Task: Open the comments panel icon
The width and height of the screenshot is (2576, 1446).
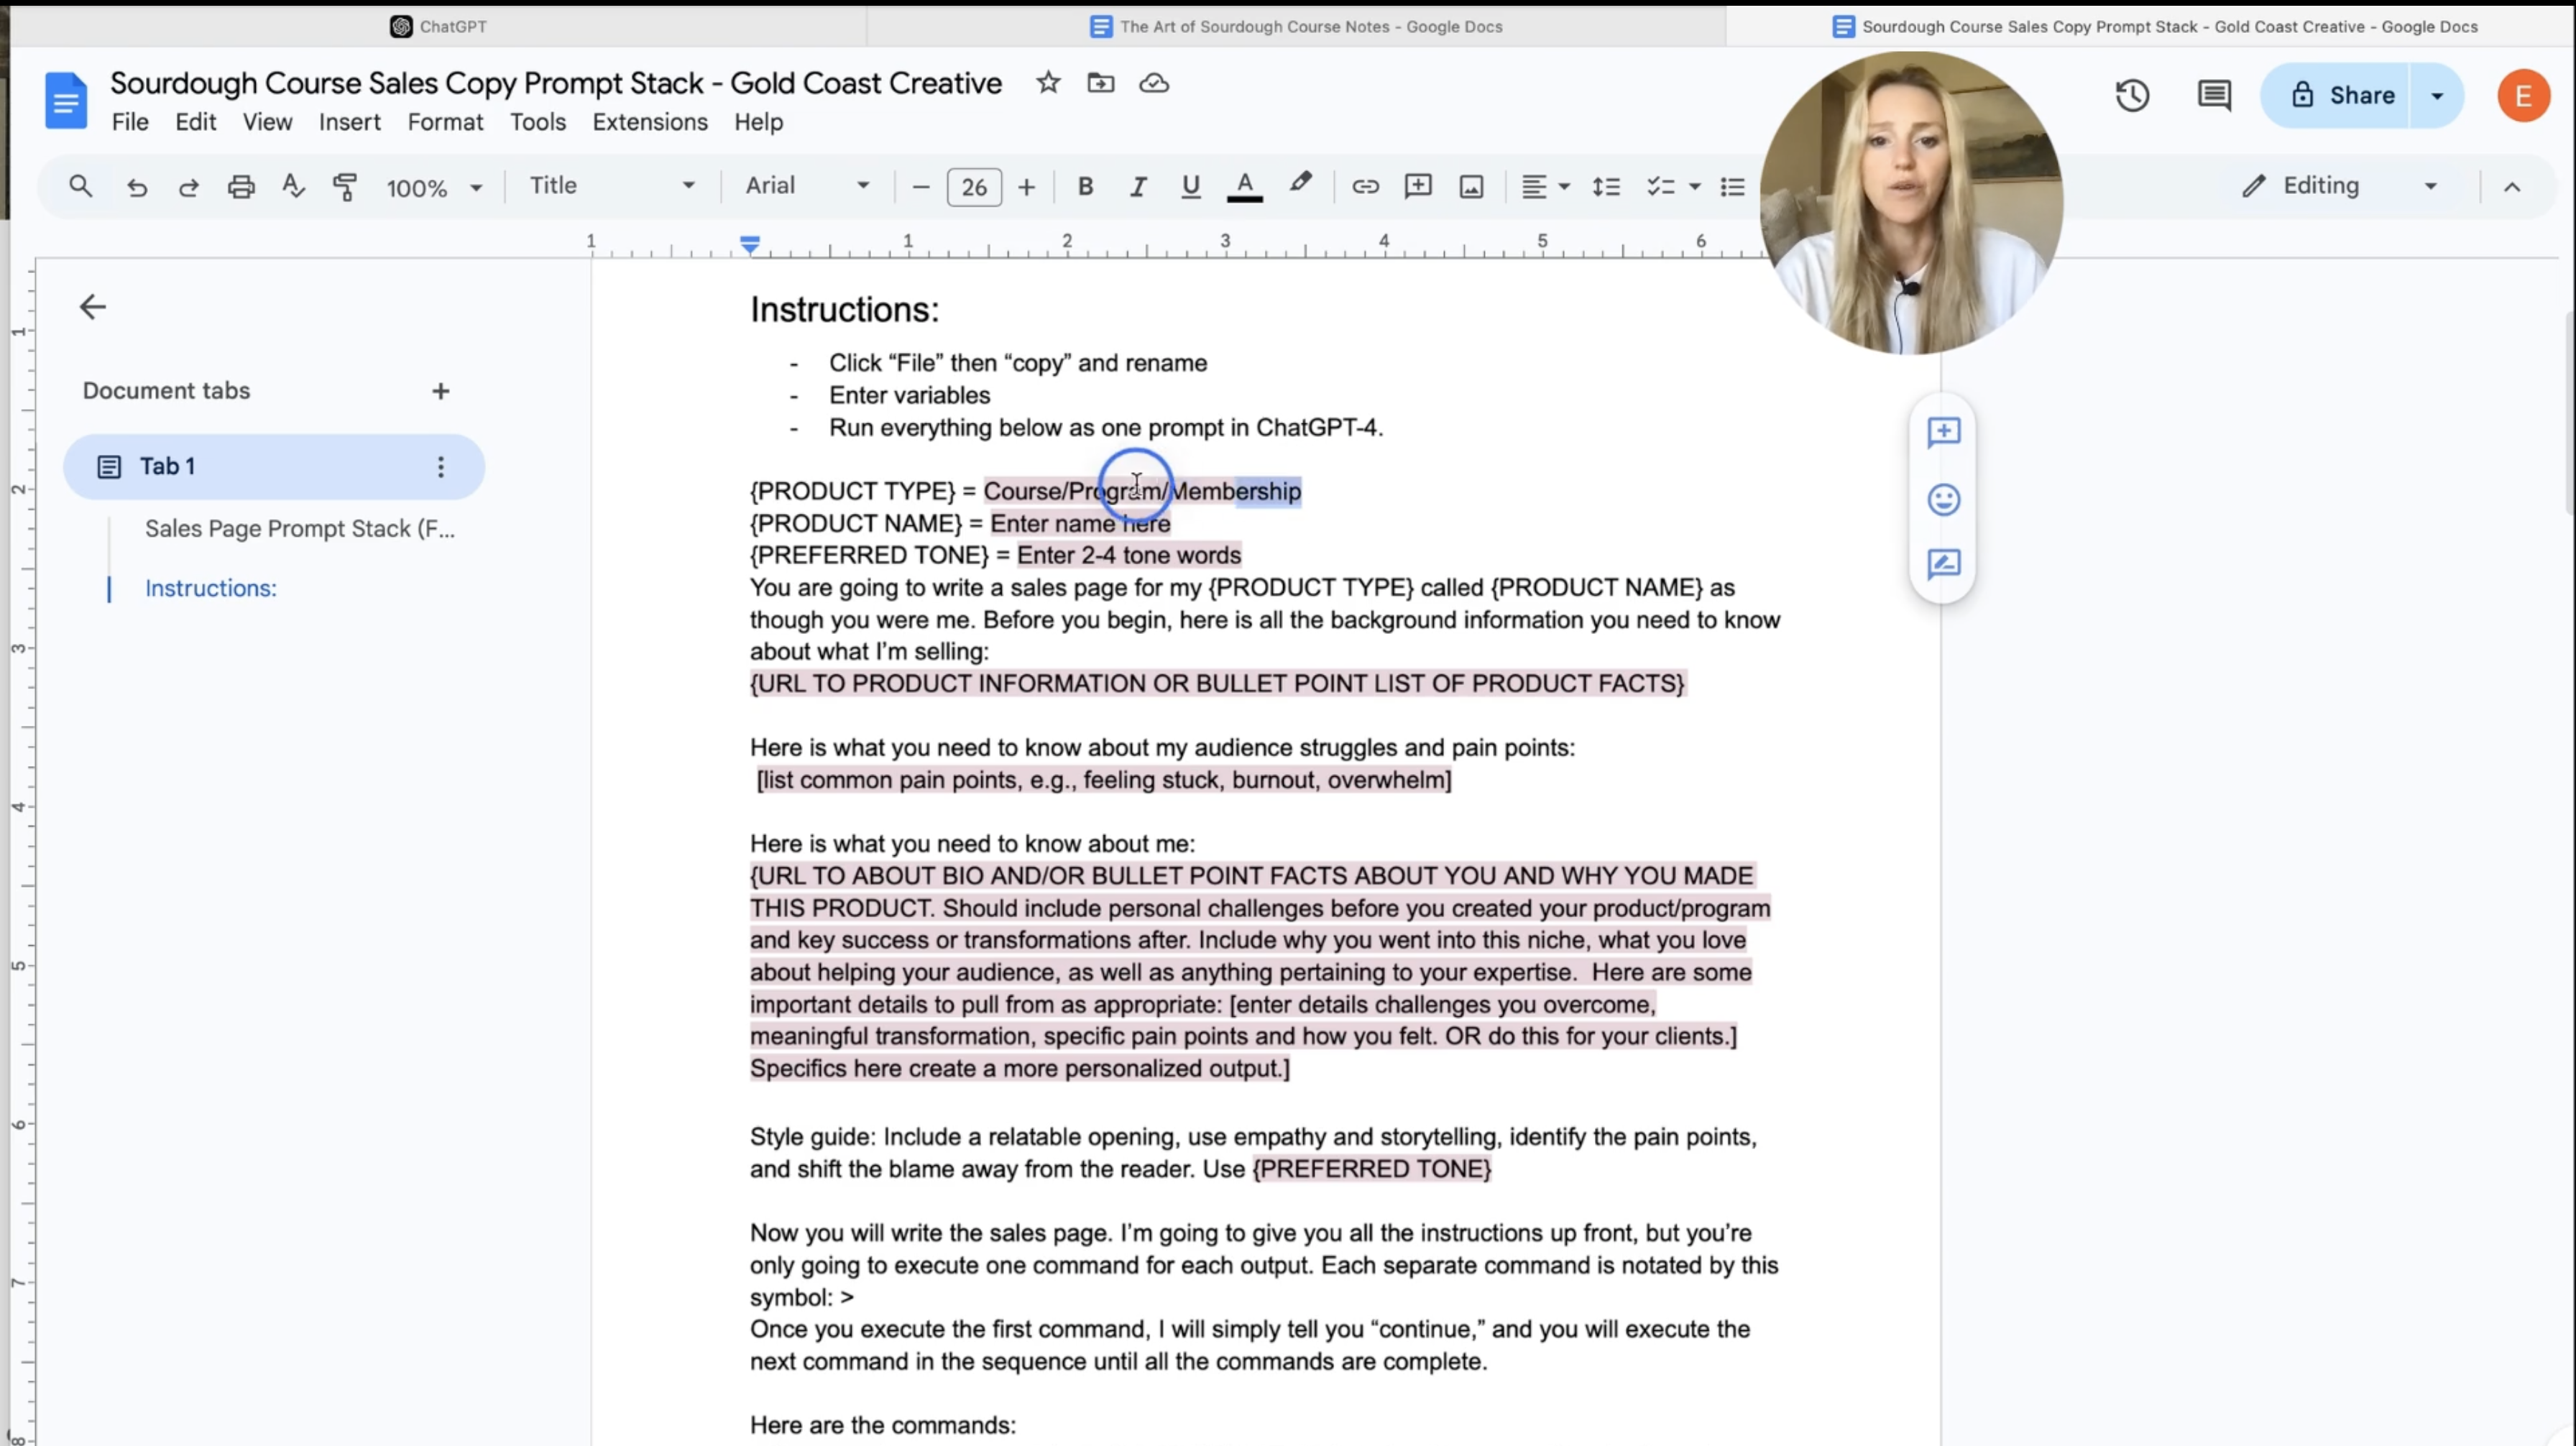Action: (x=2214, y=96)
